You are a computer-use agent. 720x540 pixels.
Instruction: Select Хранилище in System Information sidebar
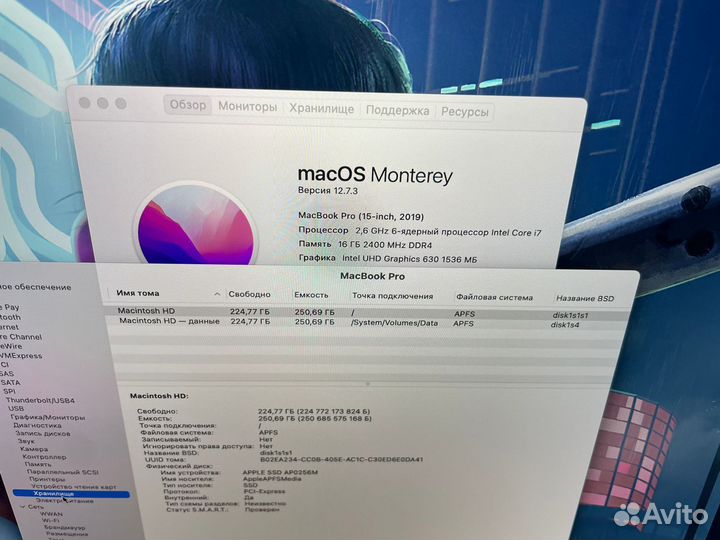coord(54,494)
